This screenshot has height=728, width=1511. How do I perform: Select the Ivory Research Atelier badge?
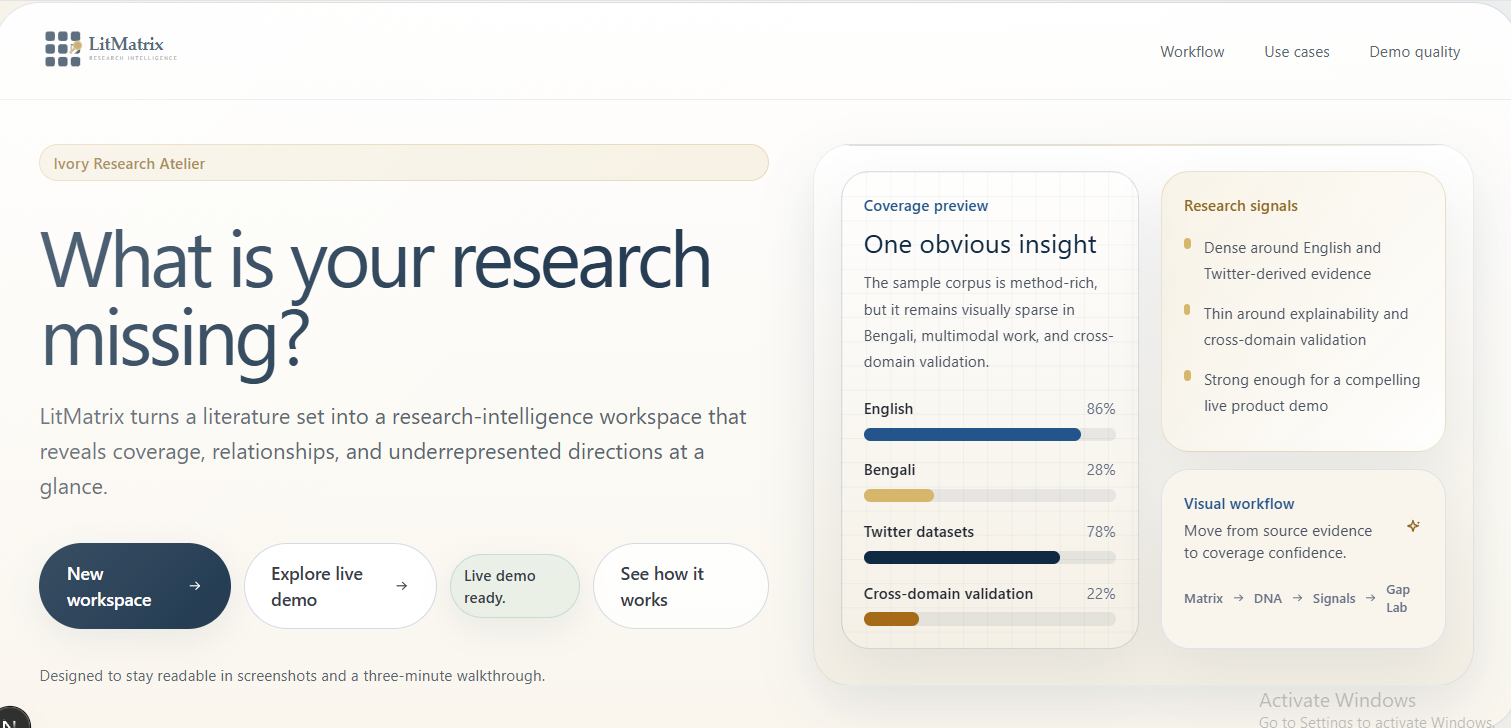(404, 163)
